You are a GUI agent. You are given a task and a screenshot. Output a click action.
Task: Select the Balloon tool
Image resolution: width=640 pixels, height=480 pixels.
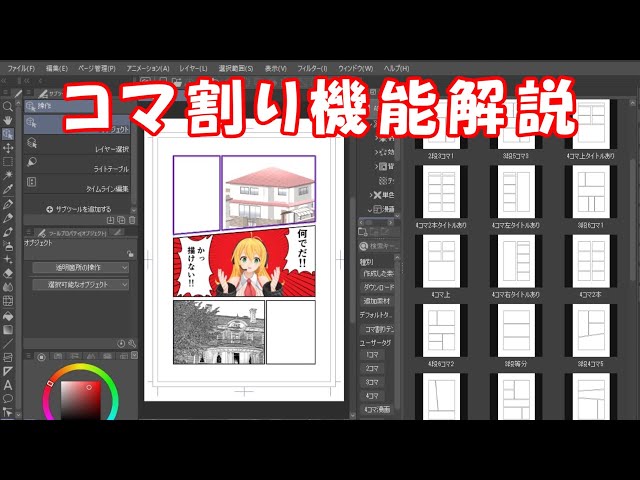pos(7,399)
